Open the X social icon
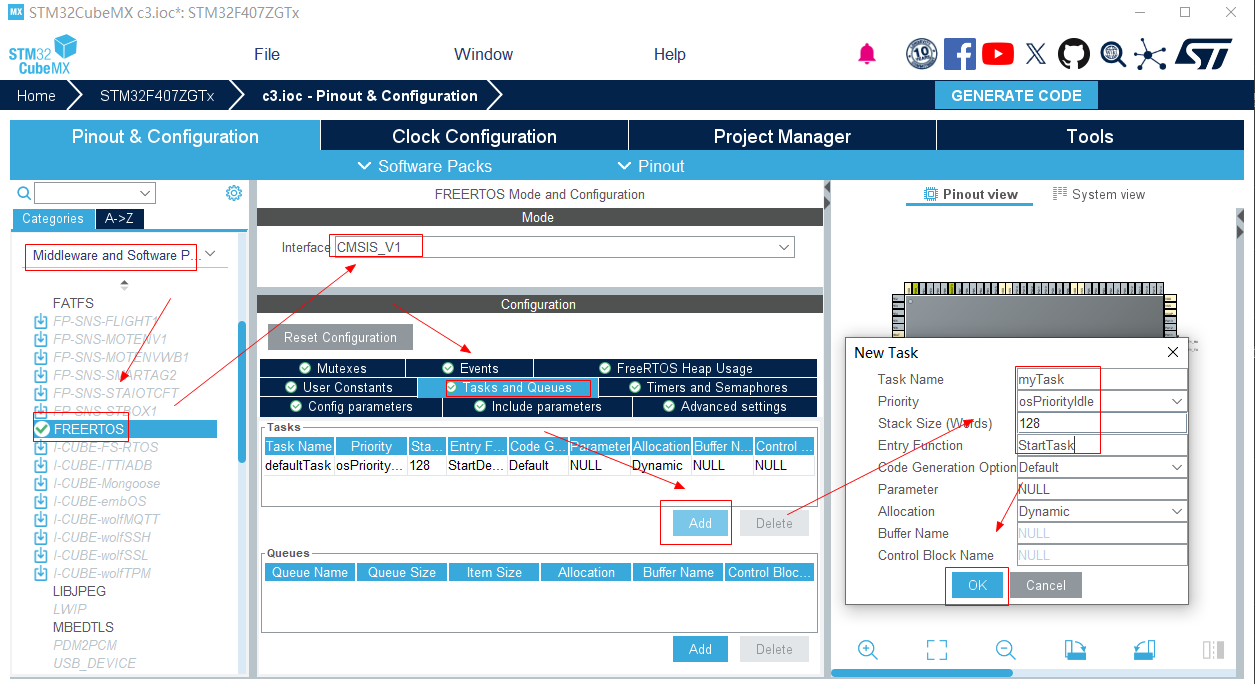Viewport: 1255px width, 684px height. click(1036, 54)
